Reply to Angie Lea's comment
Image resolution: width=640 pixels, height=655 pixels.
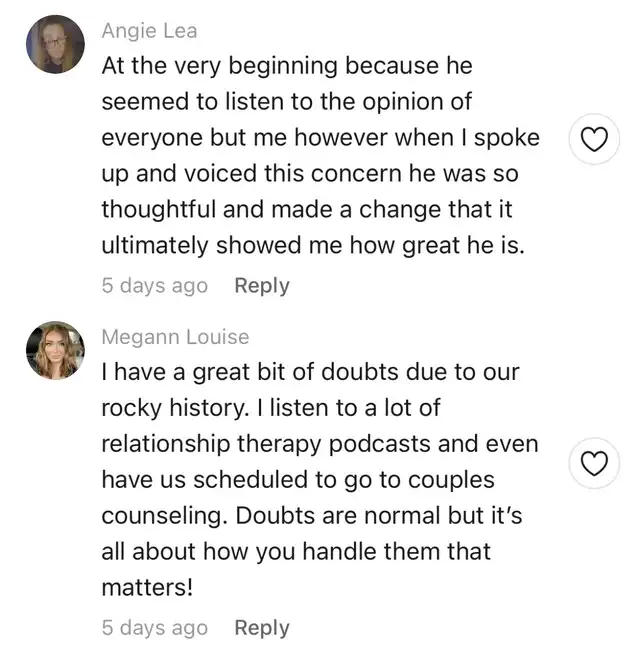262,286
